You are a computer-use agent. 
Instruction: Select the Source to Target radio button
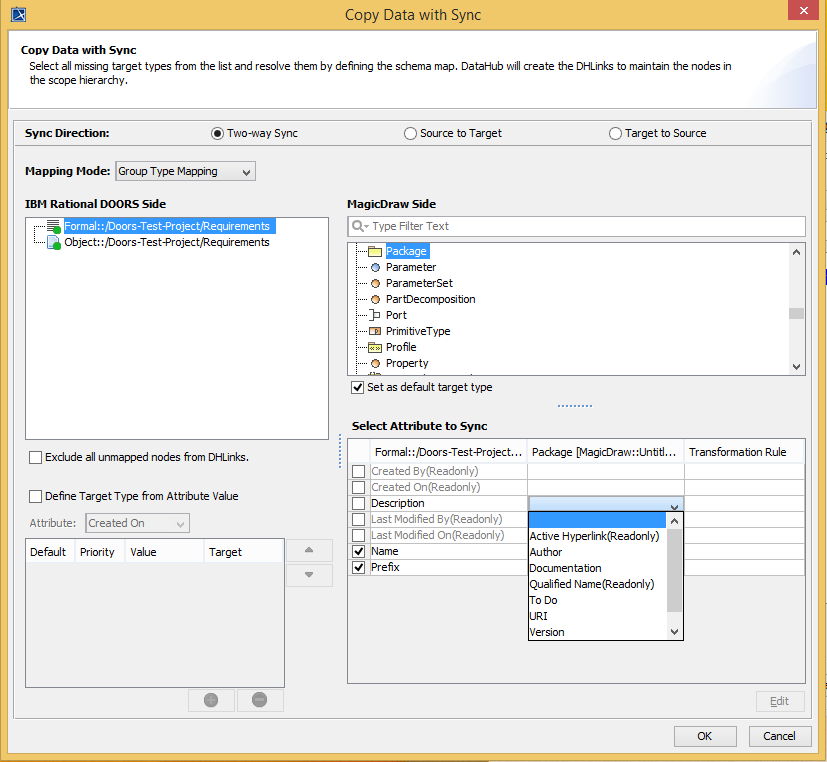coord(410,134)
